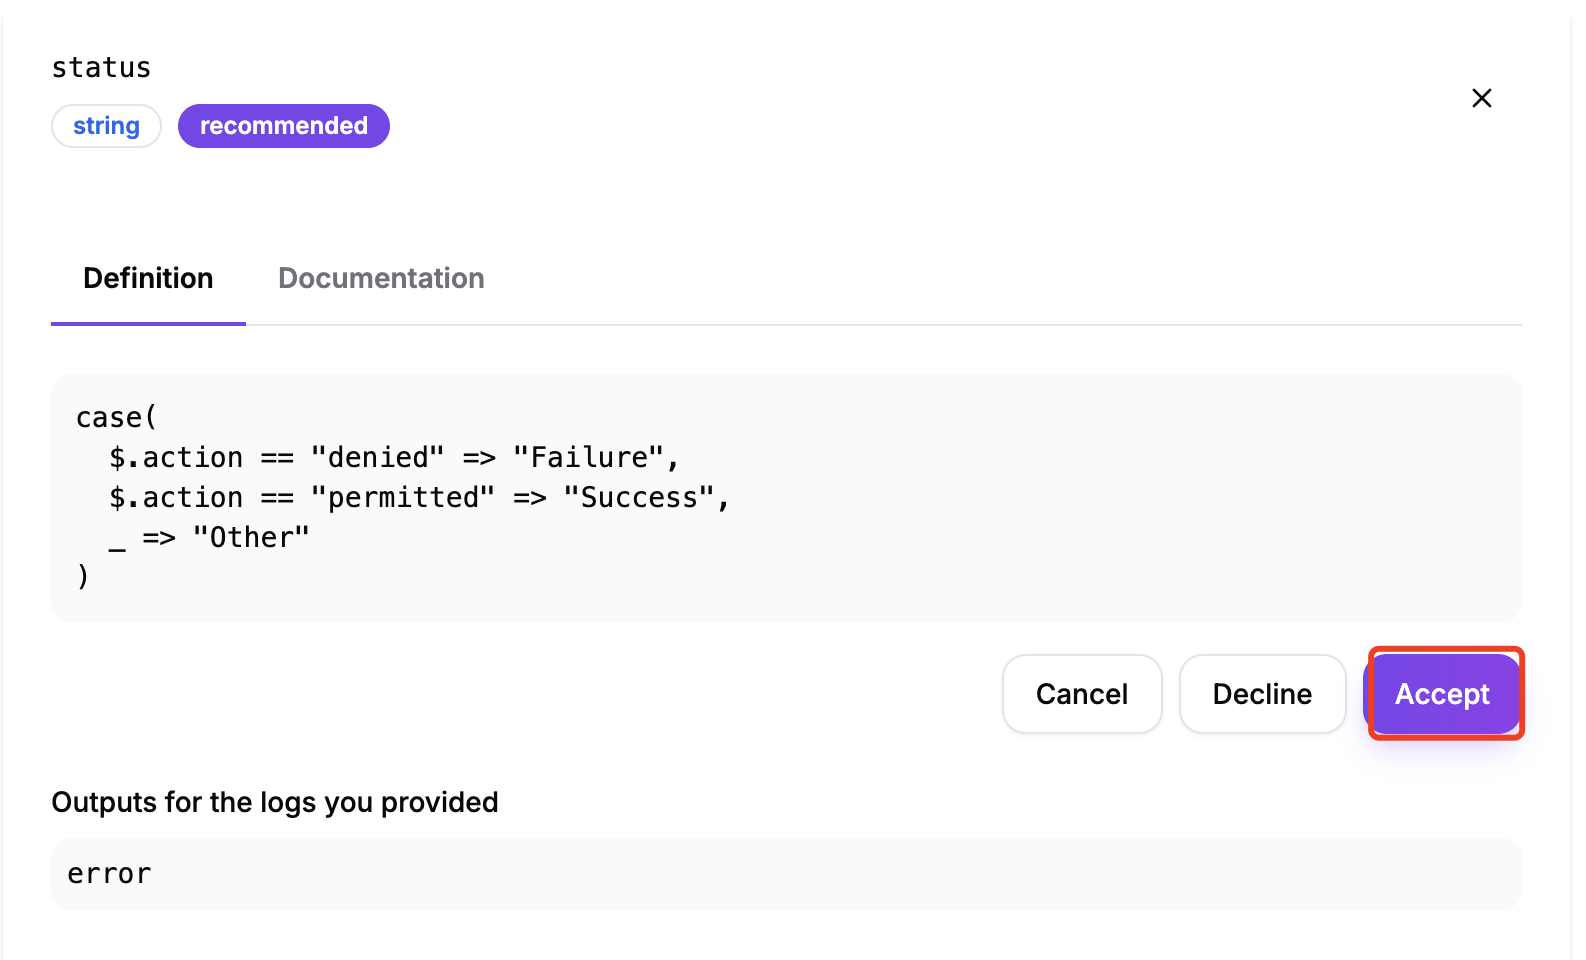Open the Documentation tab
The height and width of the screenshot is (960, 1586).
381,278
